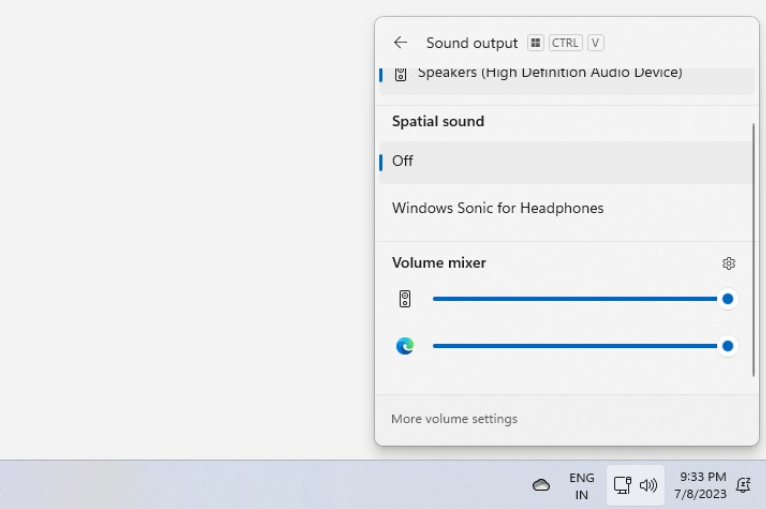Open the ENG IN language switcher
This screenshot has width=766, height=509.
581,486
